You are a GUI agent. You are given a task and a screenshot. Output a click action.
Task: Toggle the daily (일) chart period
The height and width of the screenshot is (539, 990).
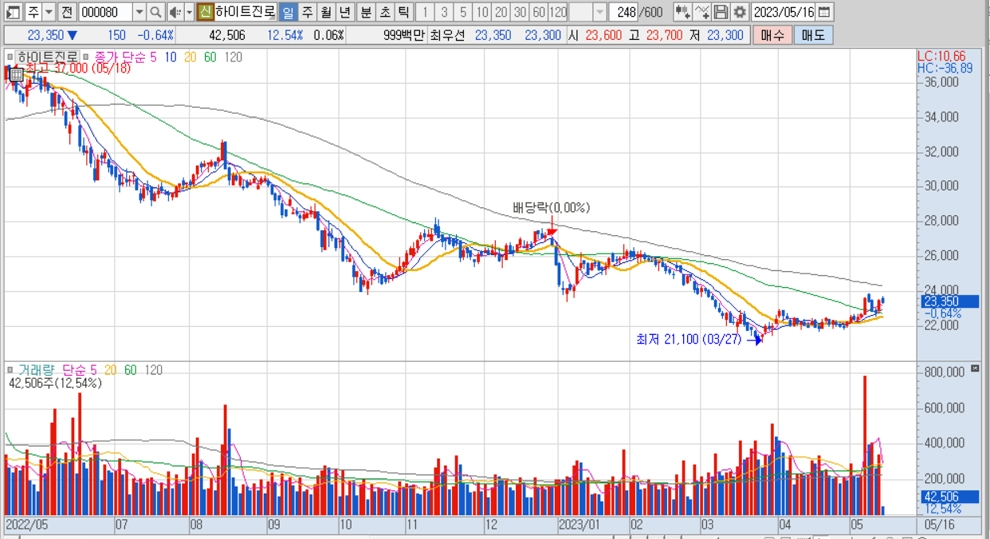[x=287, y=12]
